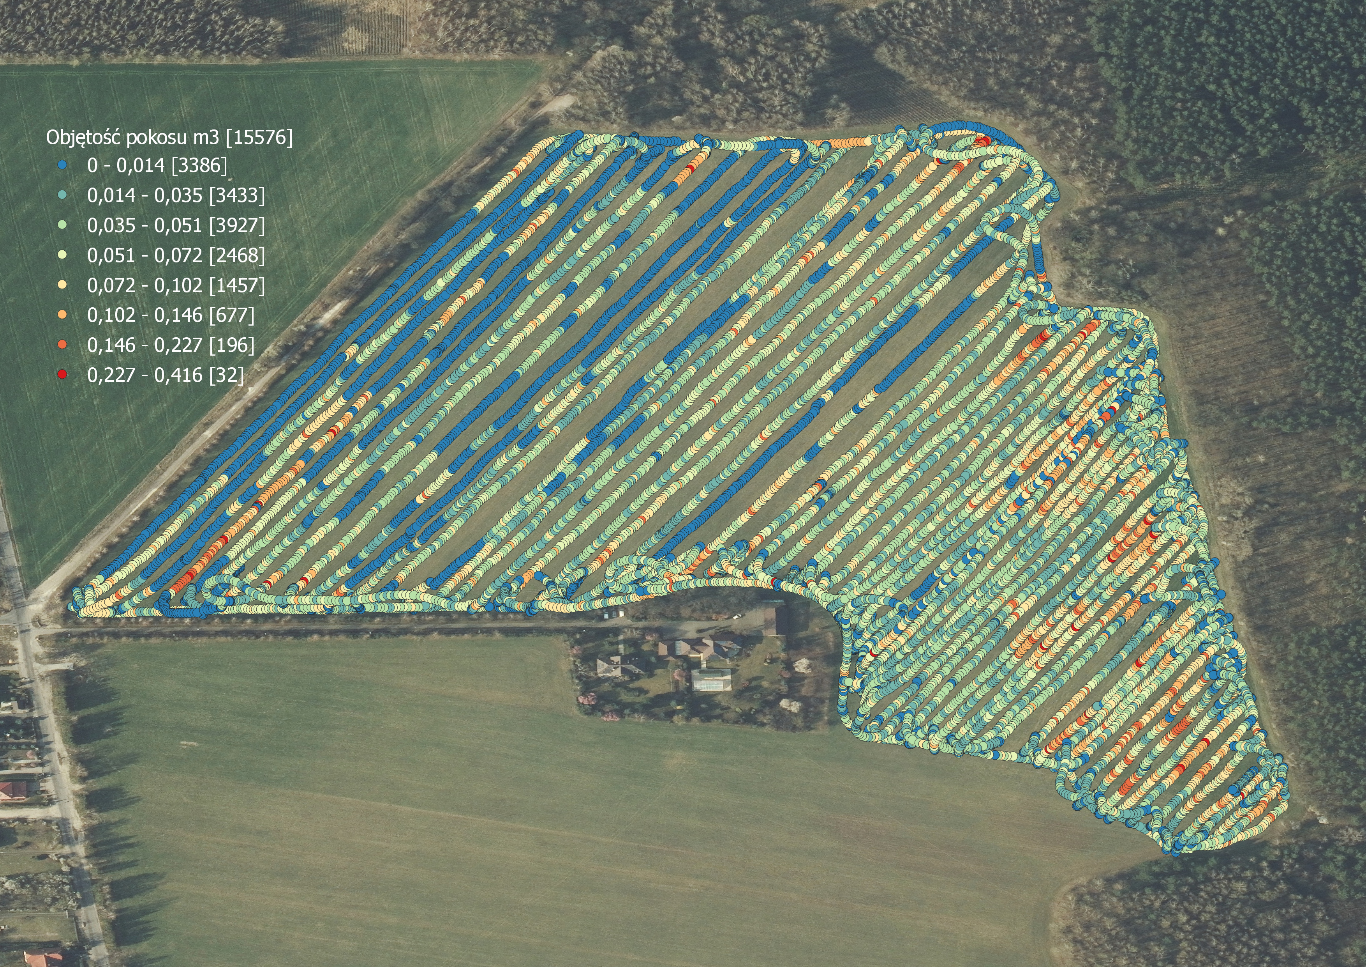Click the light green swatch for 0,035 - 0,051

62,225
